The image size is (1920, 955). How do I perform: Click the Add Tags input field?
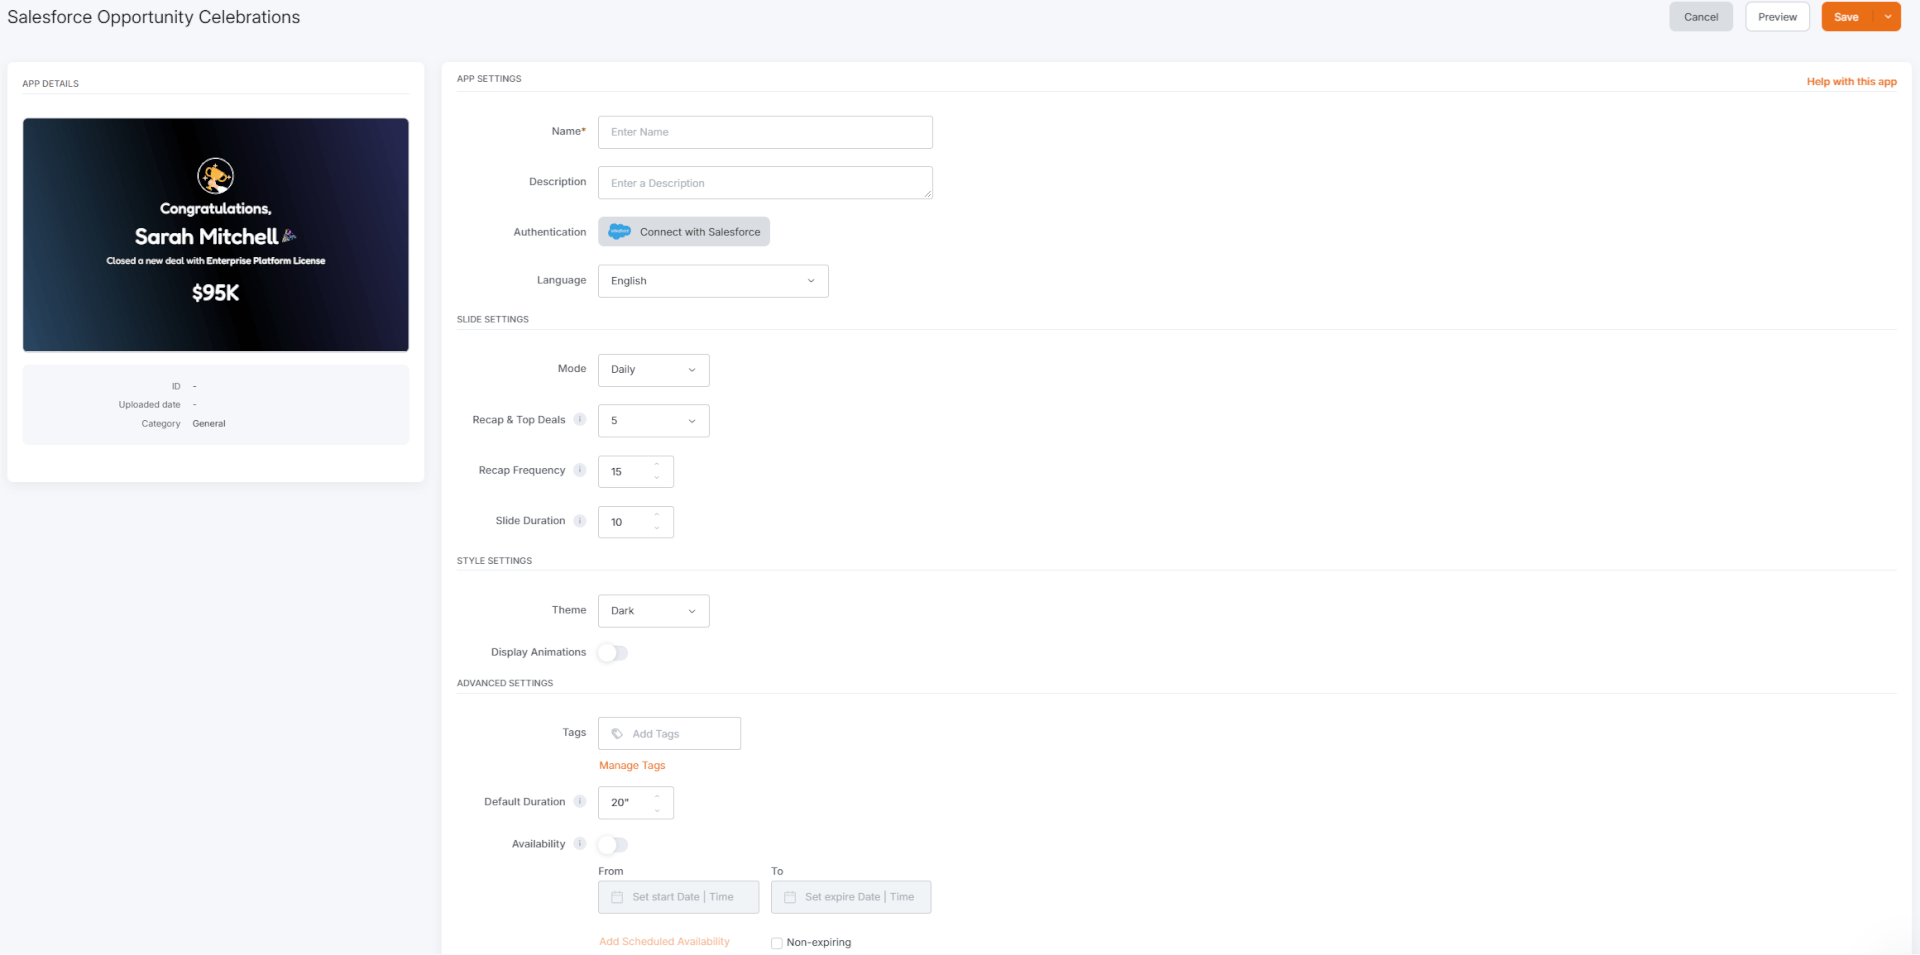click(669, 734)
